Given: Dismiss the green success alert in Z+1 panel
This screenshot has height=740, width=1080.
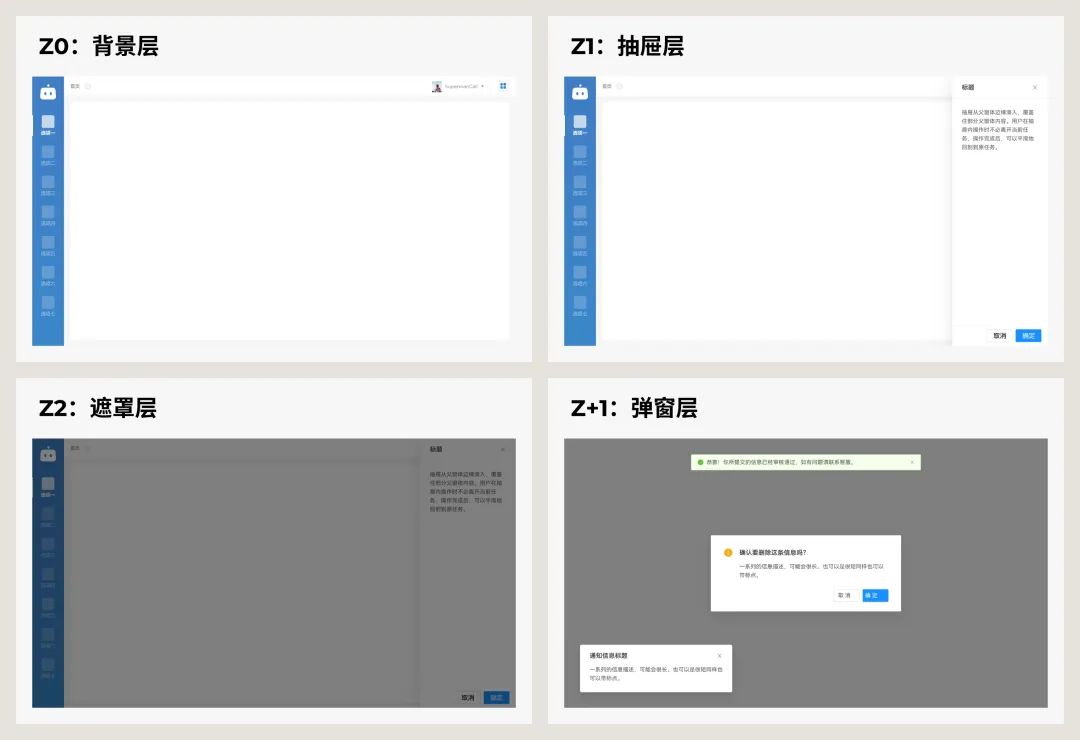Looking at the screenshot, I should (912, 462).
